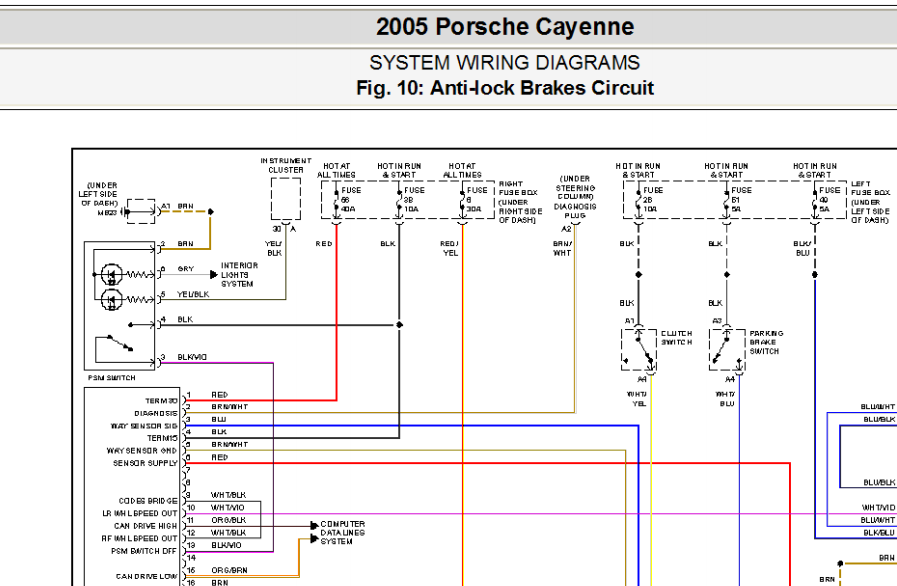Click the "LR WHL SPEED OUT" pin label
897x586 pixels.
tap(140, 513)
